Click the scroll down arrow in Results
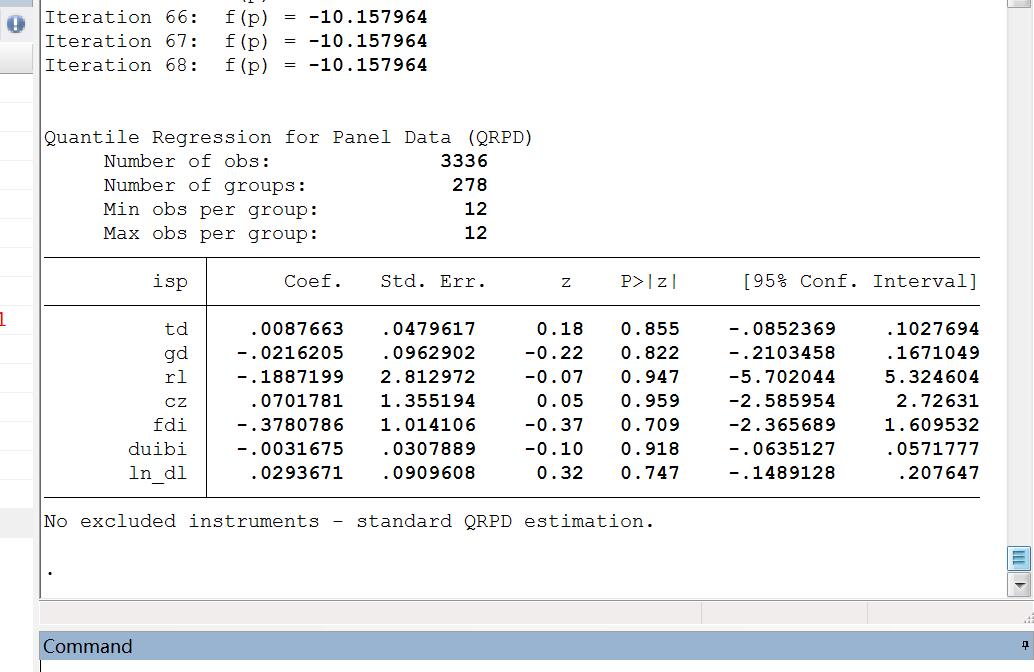Image resolution: width=1034 pixels, height=672 pixels. pyautogui.click(x=1019, y=584)
